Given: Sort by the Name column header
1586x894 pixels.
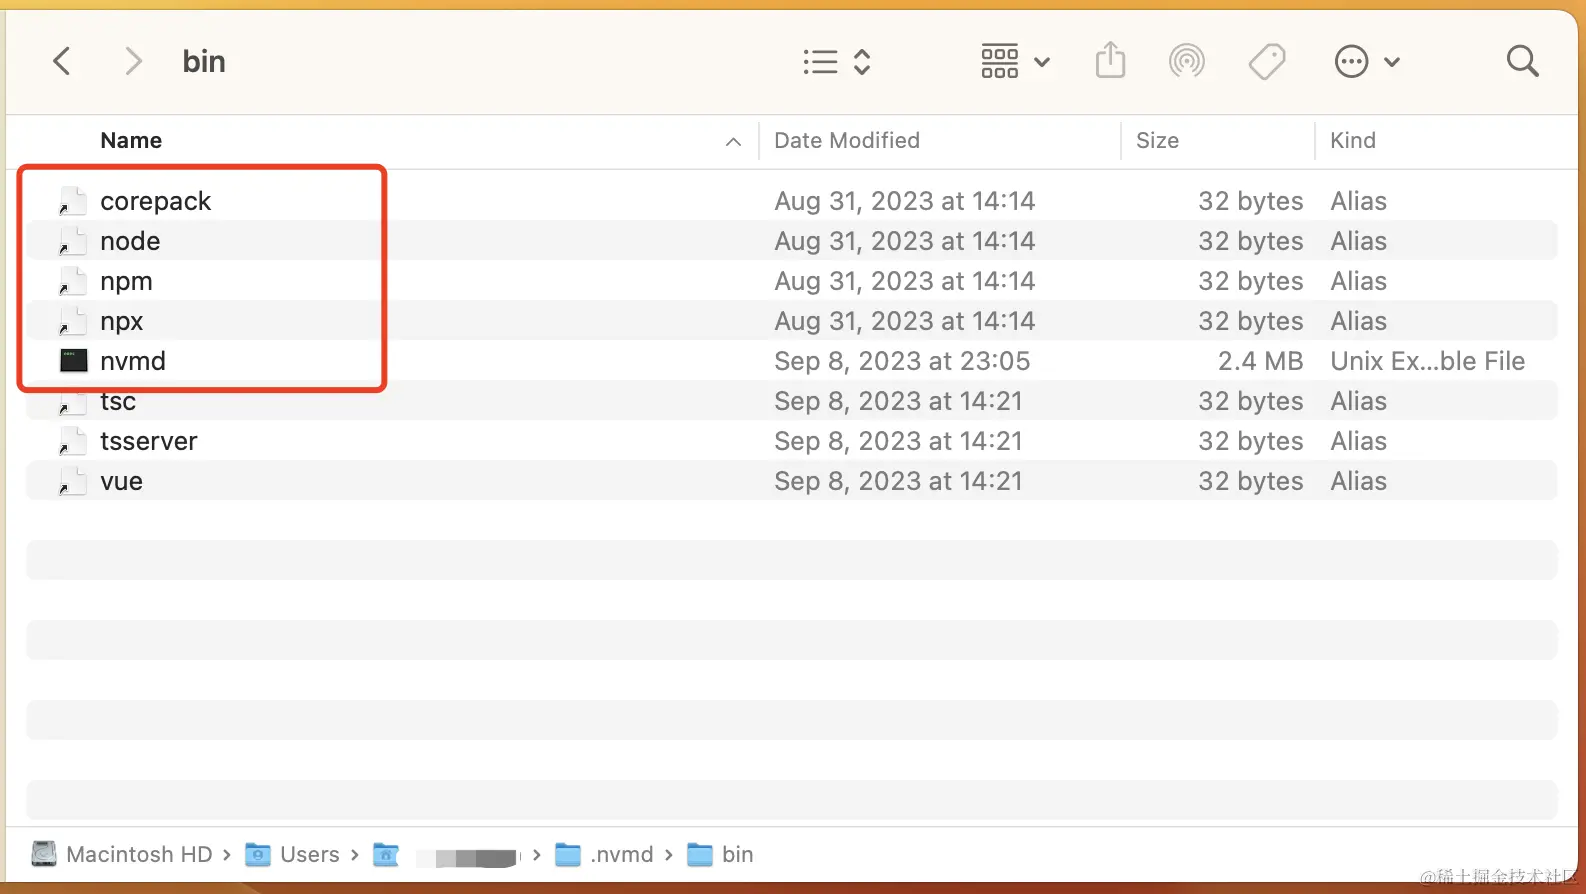Looking at the screenshot, I should tap(131, 141).
